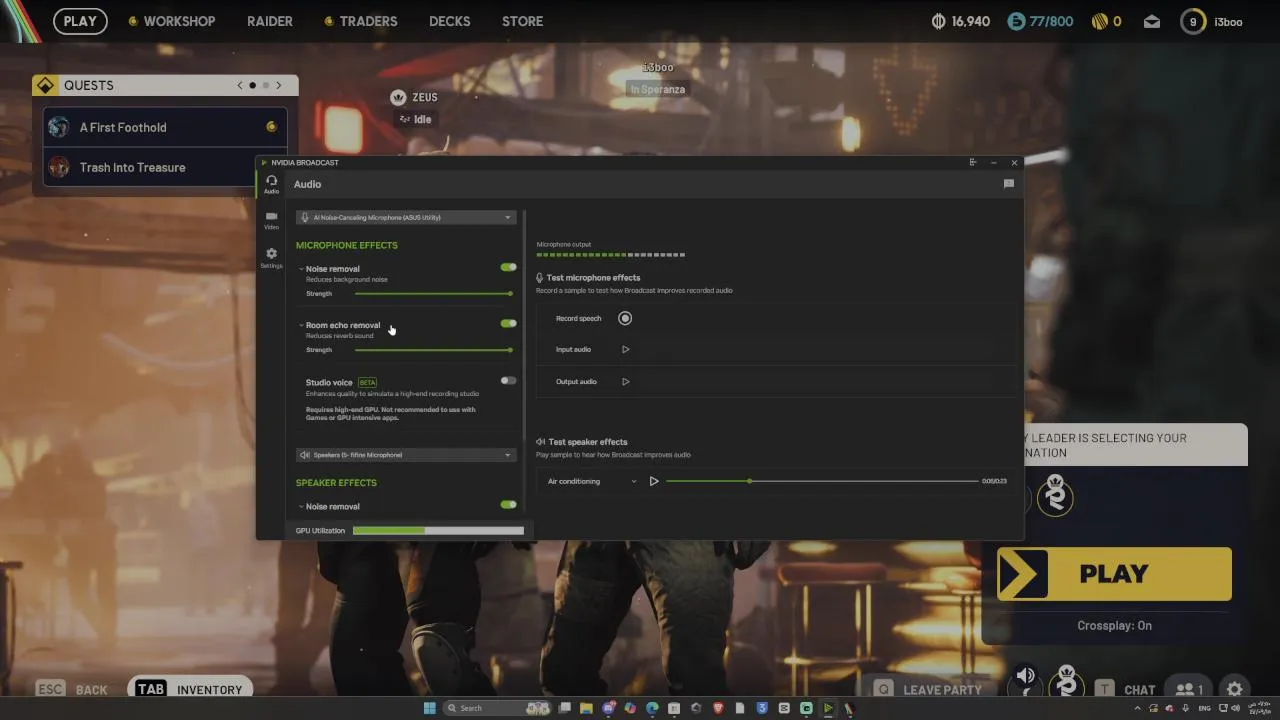
Task: Click the ENG language indicator in tray
Action: tap(1205, 708)
